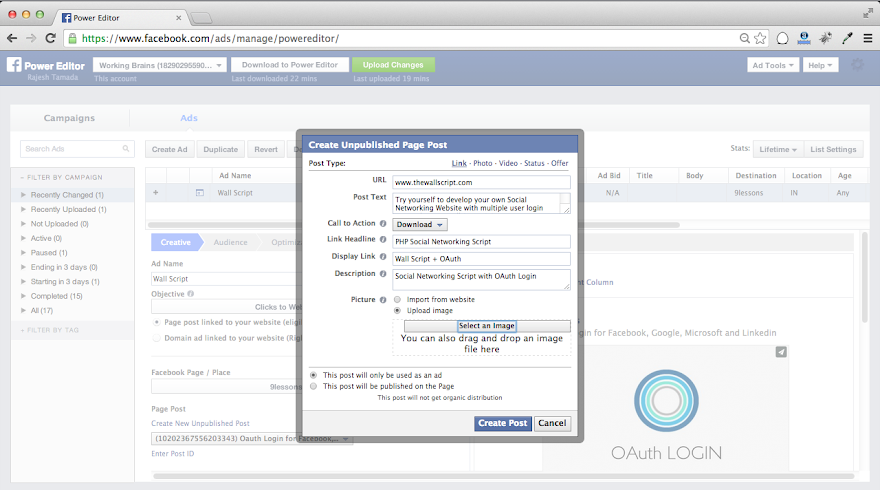The height and width of the screenshot is (490, 880).
Task: Select Upload image radio
Action: tap(397, 310)
